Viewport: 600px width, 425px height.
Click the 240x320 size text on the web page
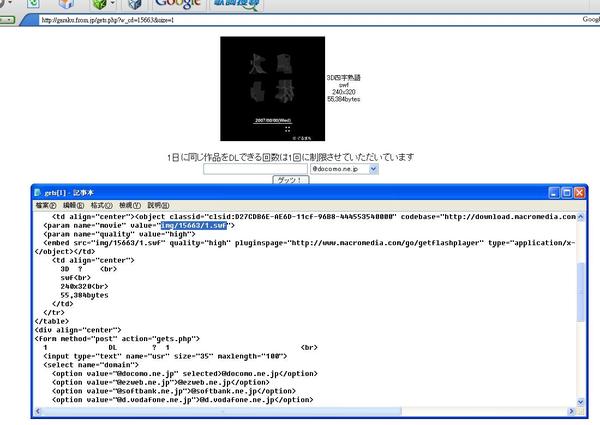pos(343,92)
